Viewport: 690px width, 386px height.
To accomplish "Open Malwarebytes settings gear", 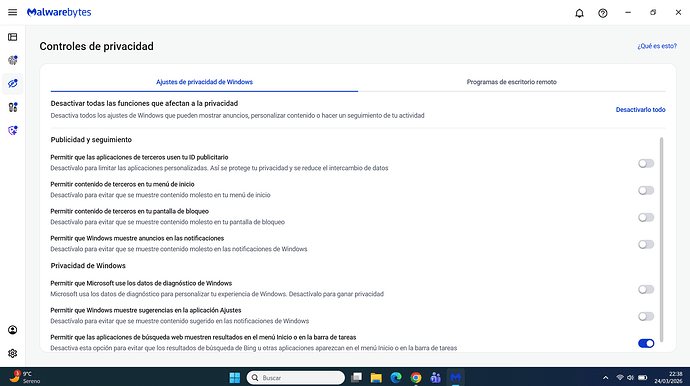I will pyautogui.click(x=12, y=353).
